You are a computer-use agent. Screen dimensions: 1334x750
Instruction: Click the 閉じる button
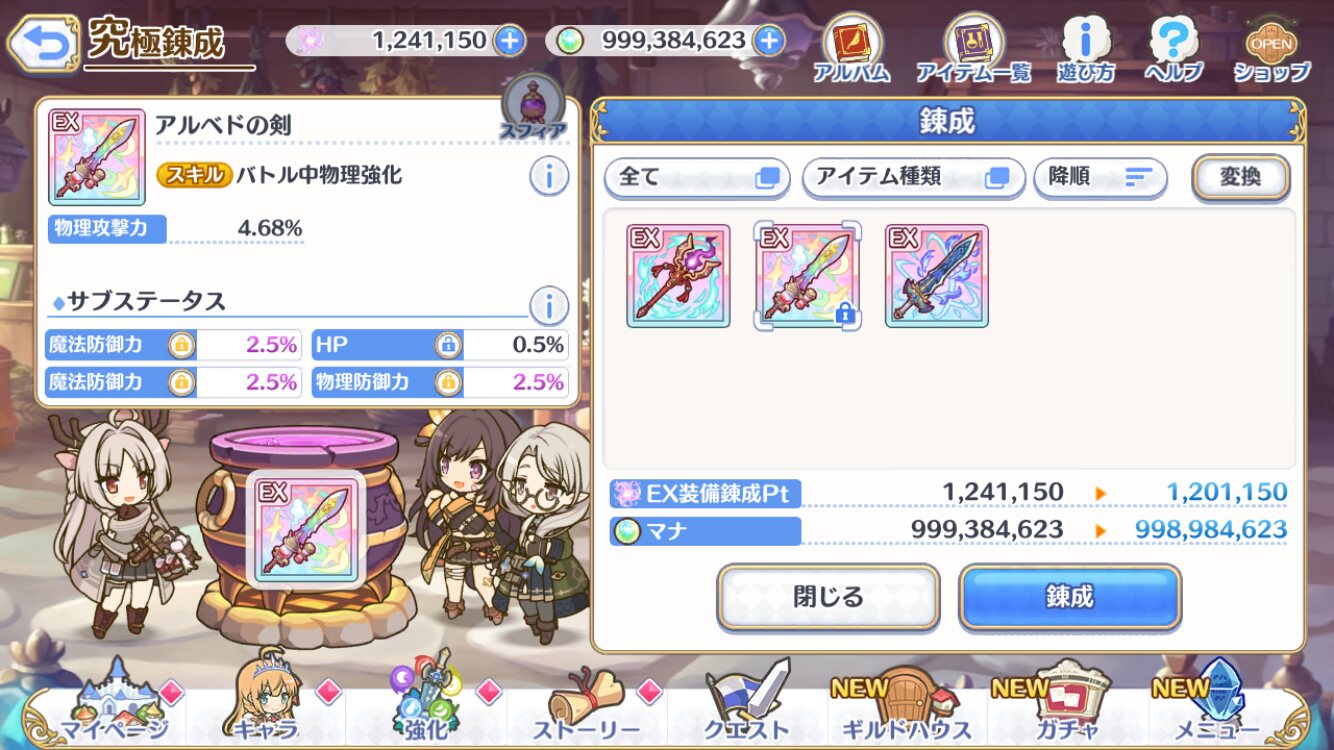pos(828,597)
